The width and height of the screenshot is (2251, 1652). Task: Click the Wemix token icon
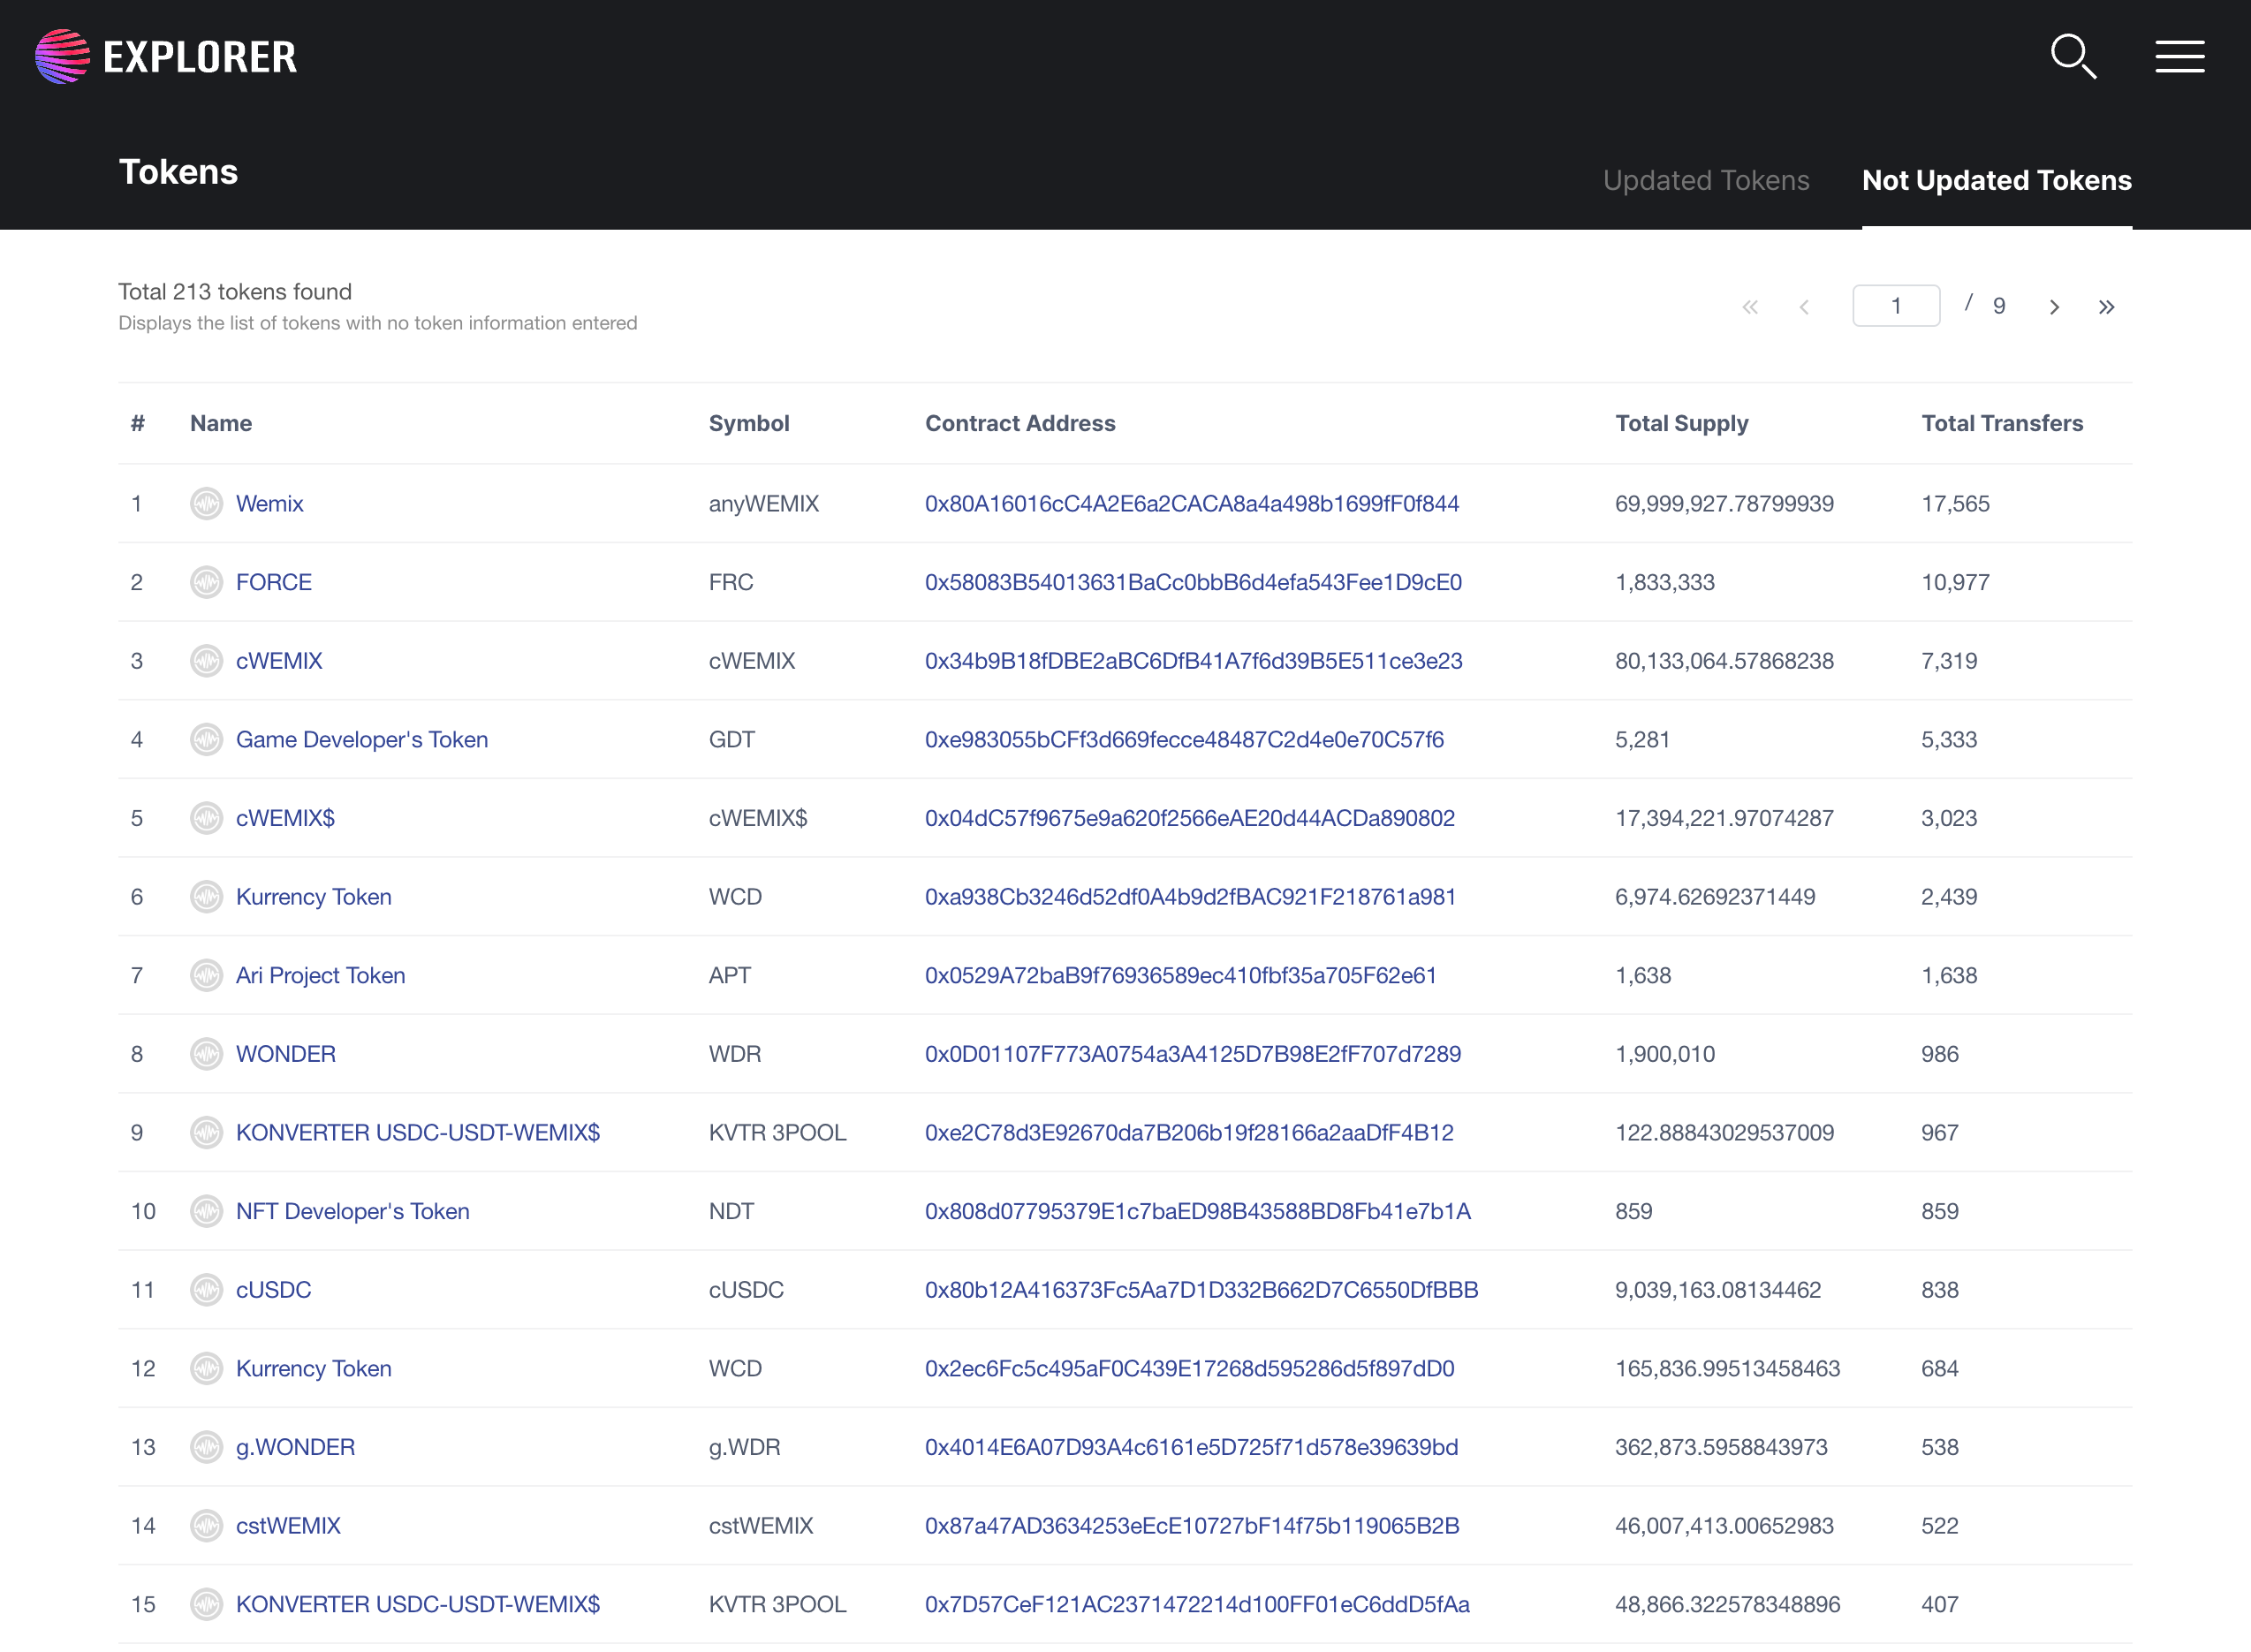[x=206, y=503]
